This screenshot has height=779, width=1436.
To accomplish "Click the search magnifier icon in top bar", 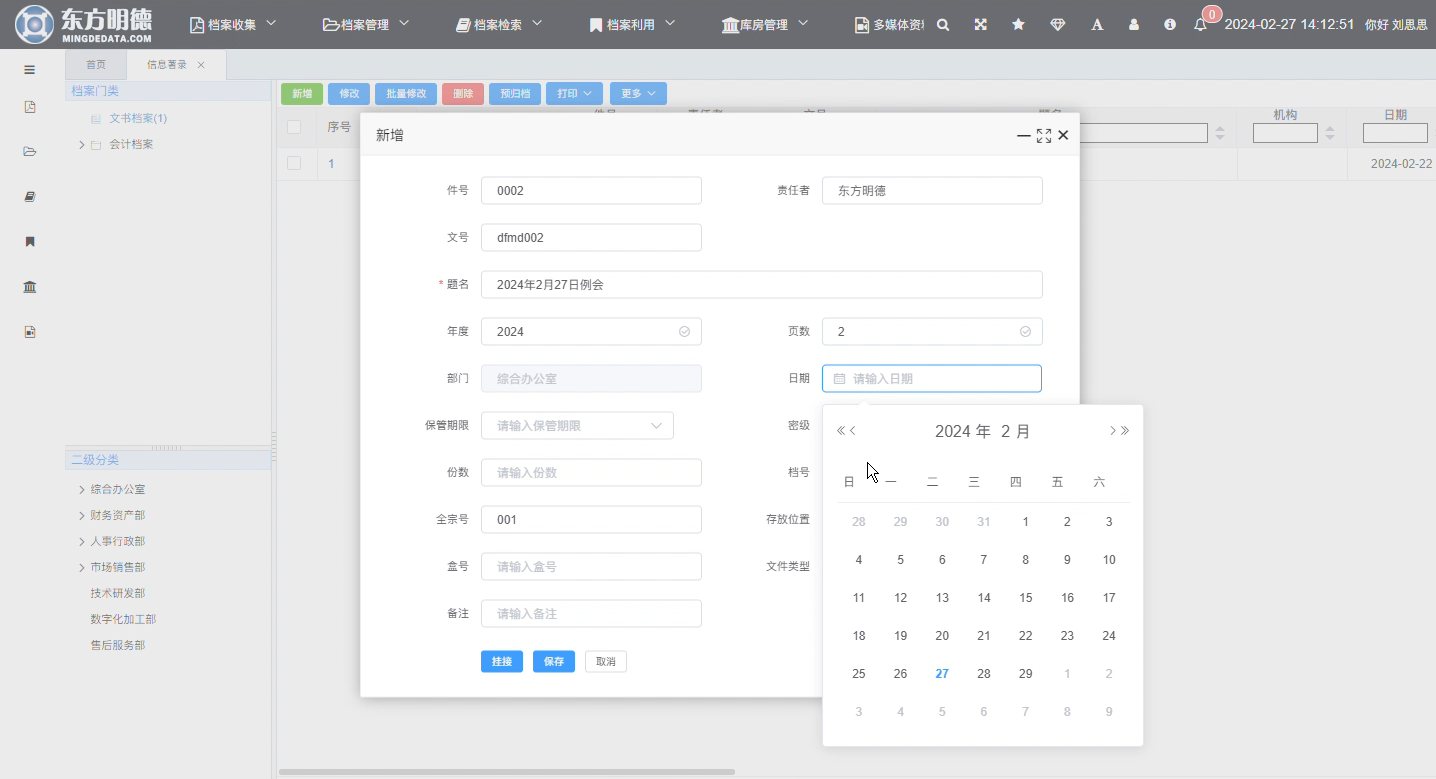I will coord(942,25).
